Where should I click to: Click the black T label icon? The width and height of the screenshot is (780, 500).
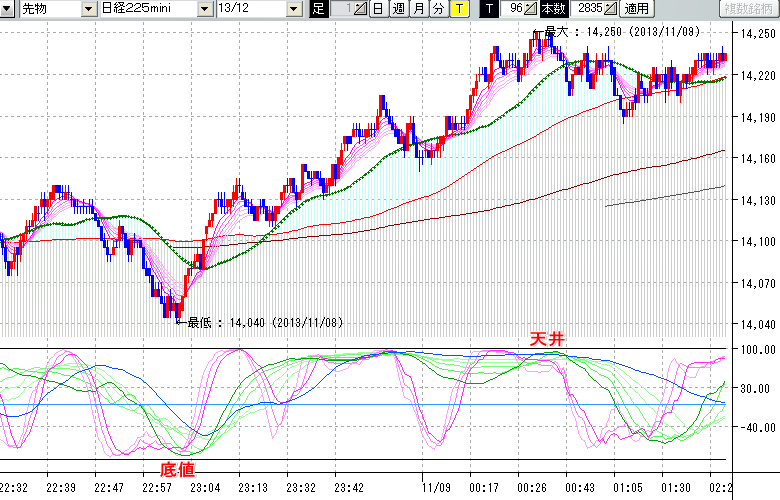click(x=489, y=9)
